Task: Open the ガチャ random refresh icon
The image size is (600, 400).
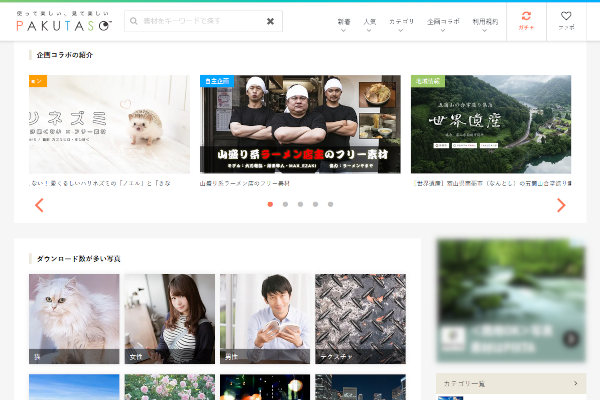Action: point(526,20)
